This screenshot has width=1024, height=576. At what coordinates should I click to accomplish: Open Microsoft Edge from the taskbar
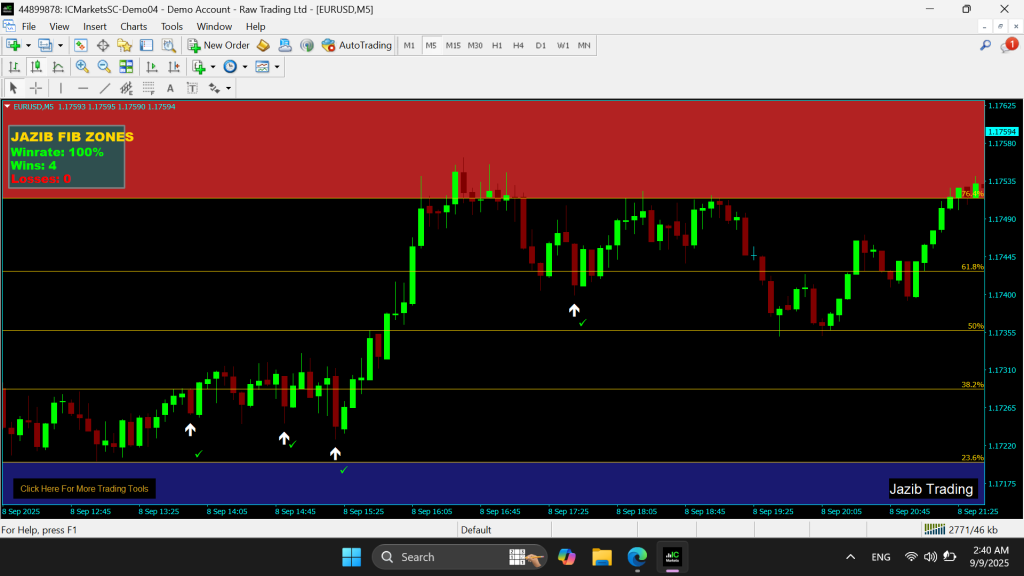click(637, 557)
